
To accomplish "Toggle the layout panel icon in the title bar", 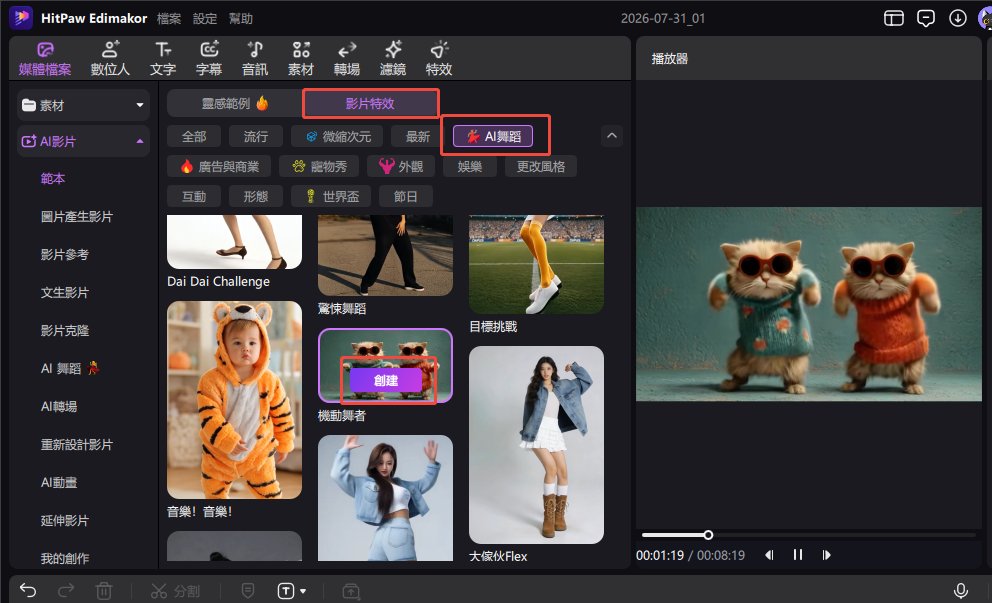I will (x=893, y=18).
